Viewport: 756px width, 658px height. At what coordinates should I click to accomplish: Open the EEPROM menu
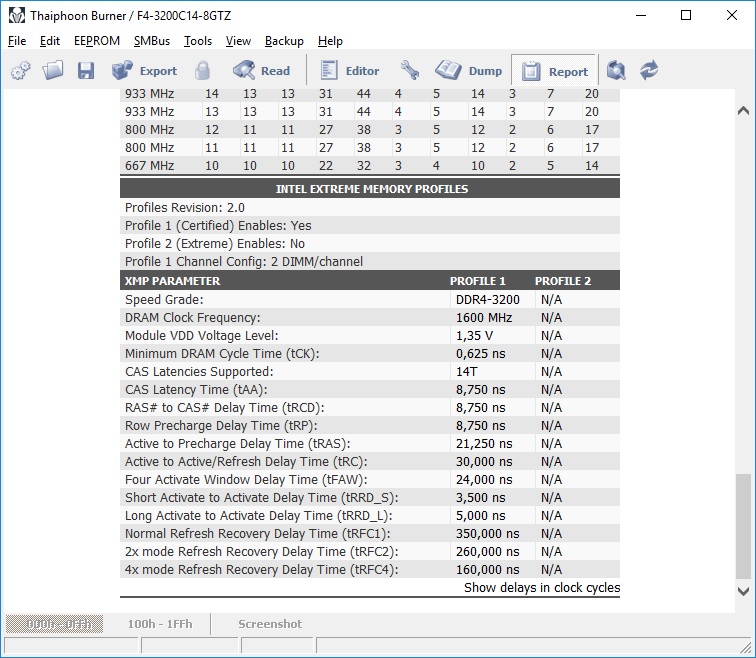pyautogui.click(x=97, y=41)
